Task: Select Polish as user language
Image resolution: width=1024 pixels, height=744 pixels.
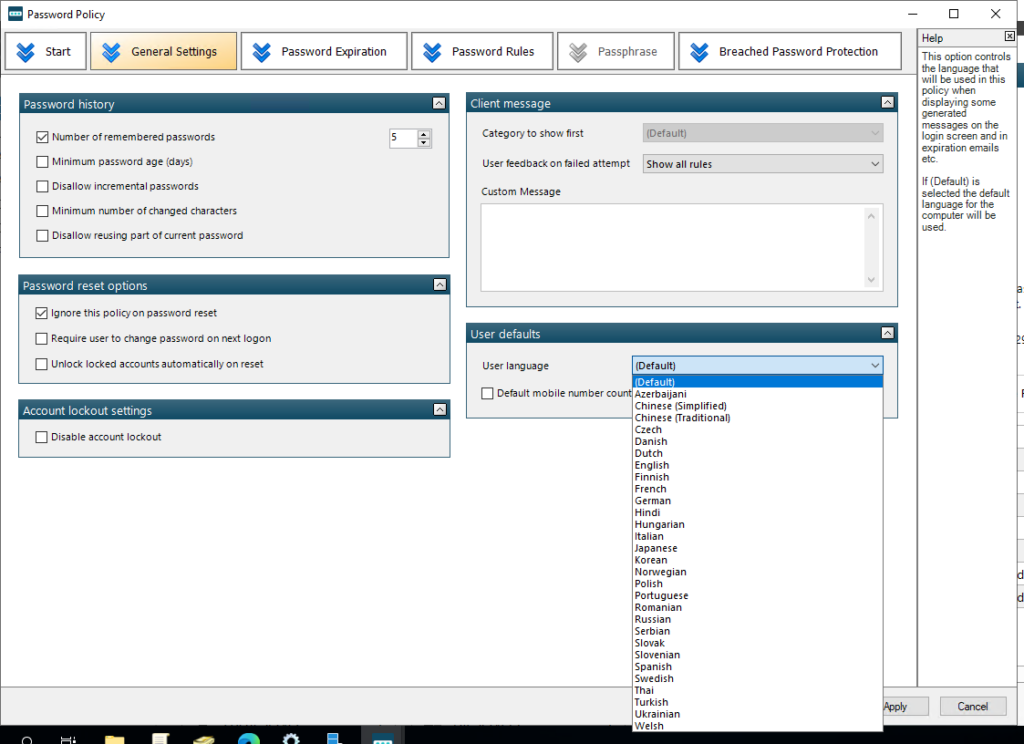Action: tap(758, 583)
